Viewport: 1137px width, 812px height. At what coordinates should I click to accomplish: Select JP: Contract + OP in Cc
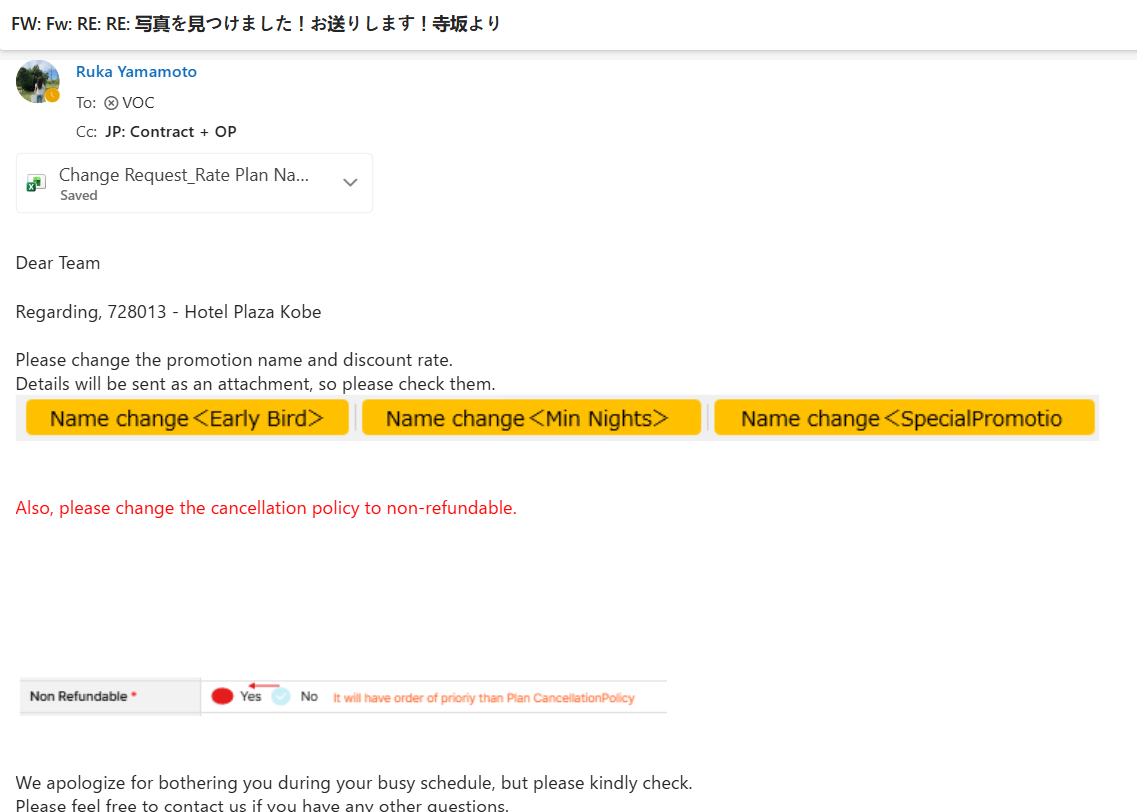point(170,132)
